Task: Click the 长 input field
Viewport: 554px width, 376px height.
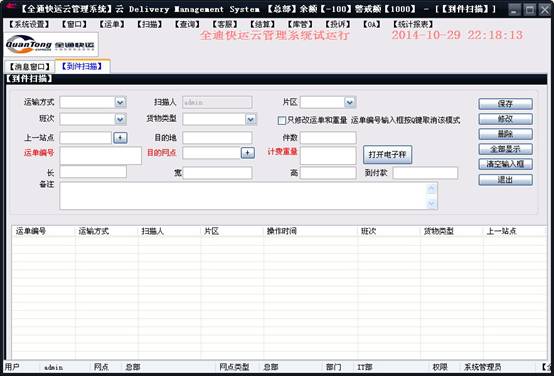Action: click(x=93, y=172)
